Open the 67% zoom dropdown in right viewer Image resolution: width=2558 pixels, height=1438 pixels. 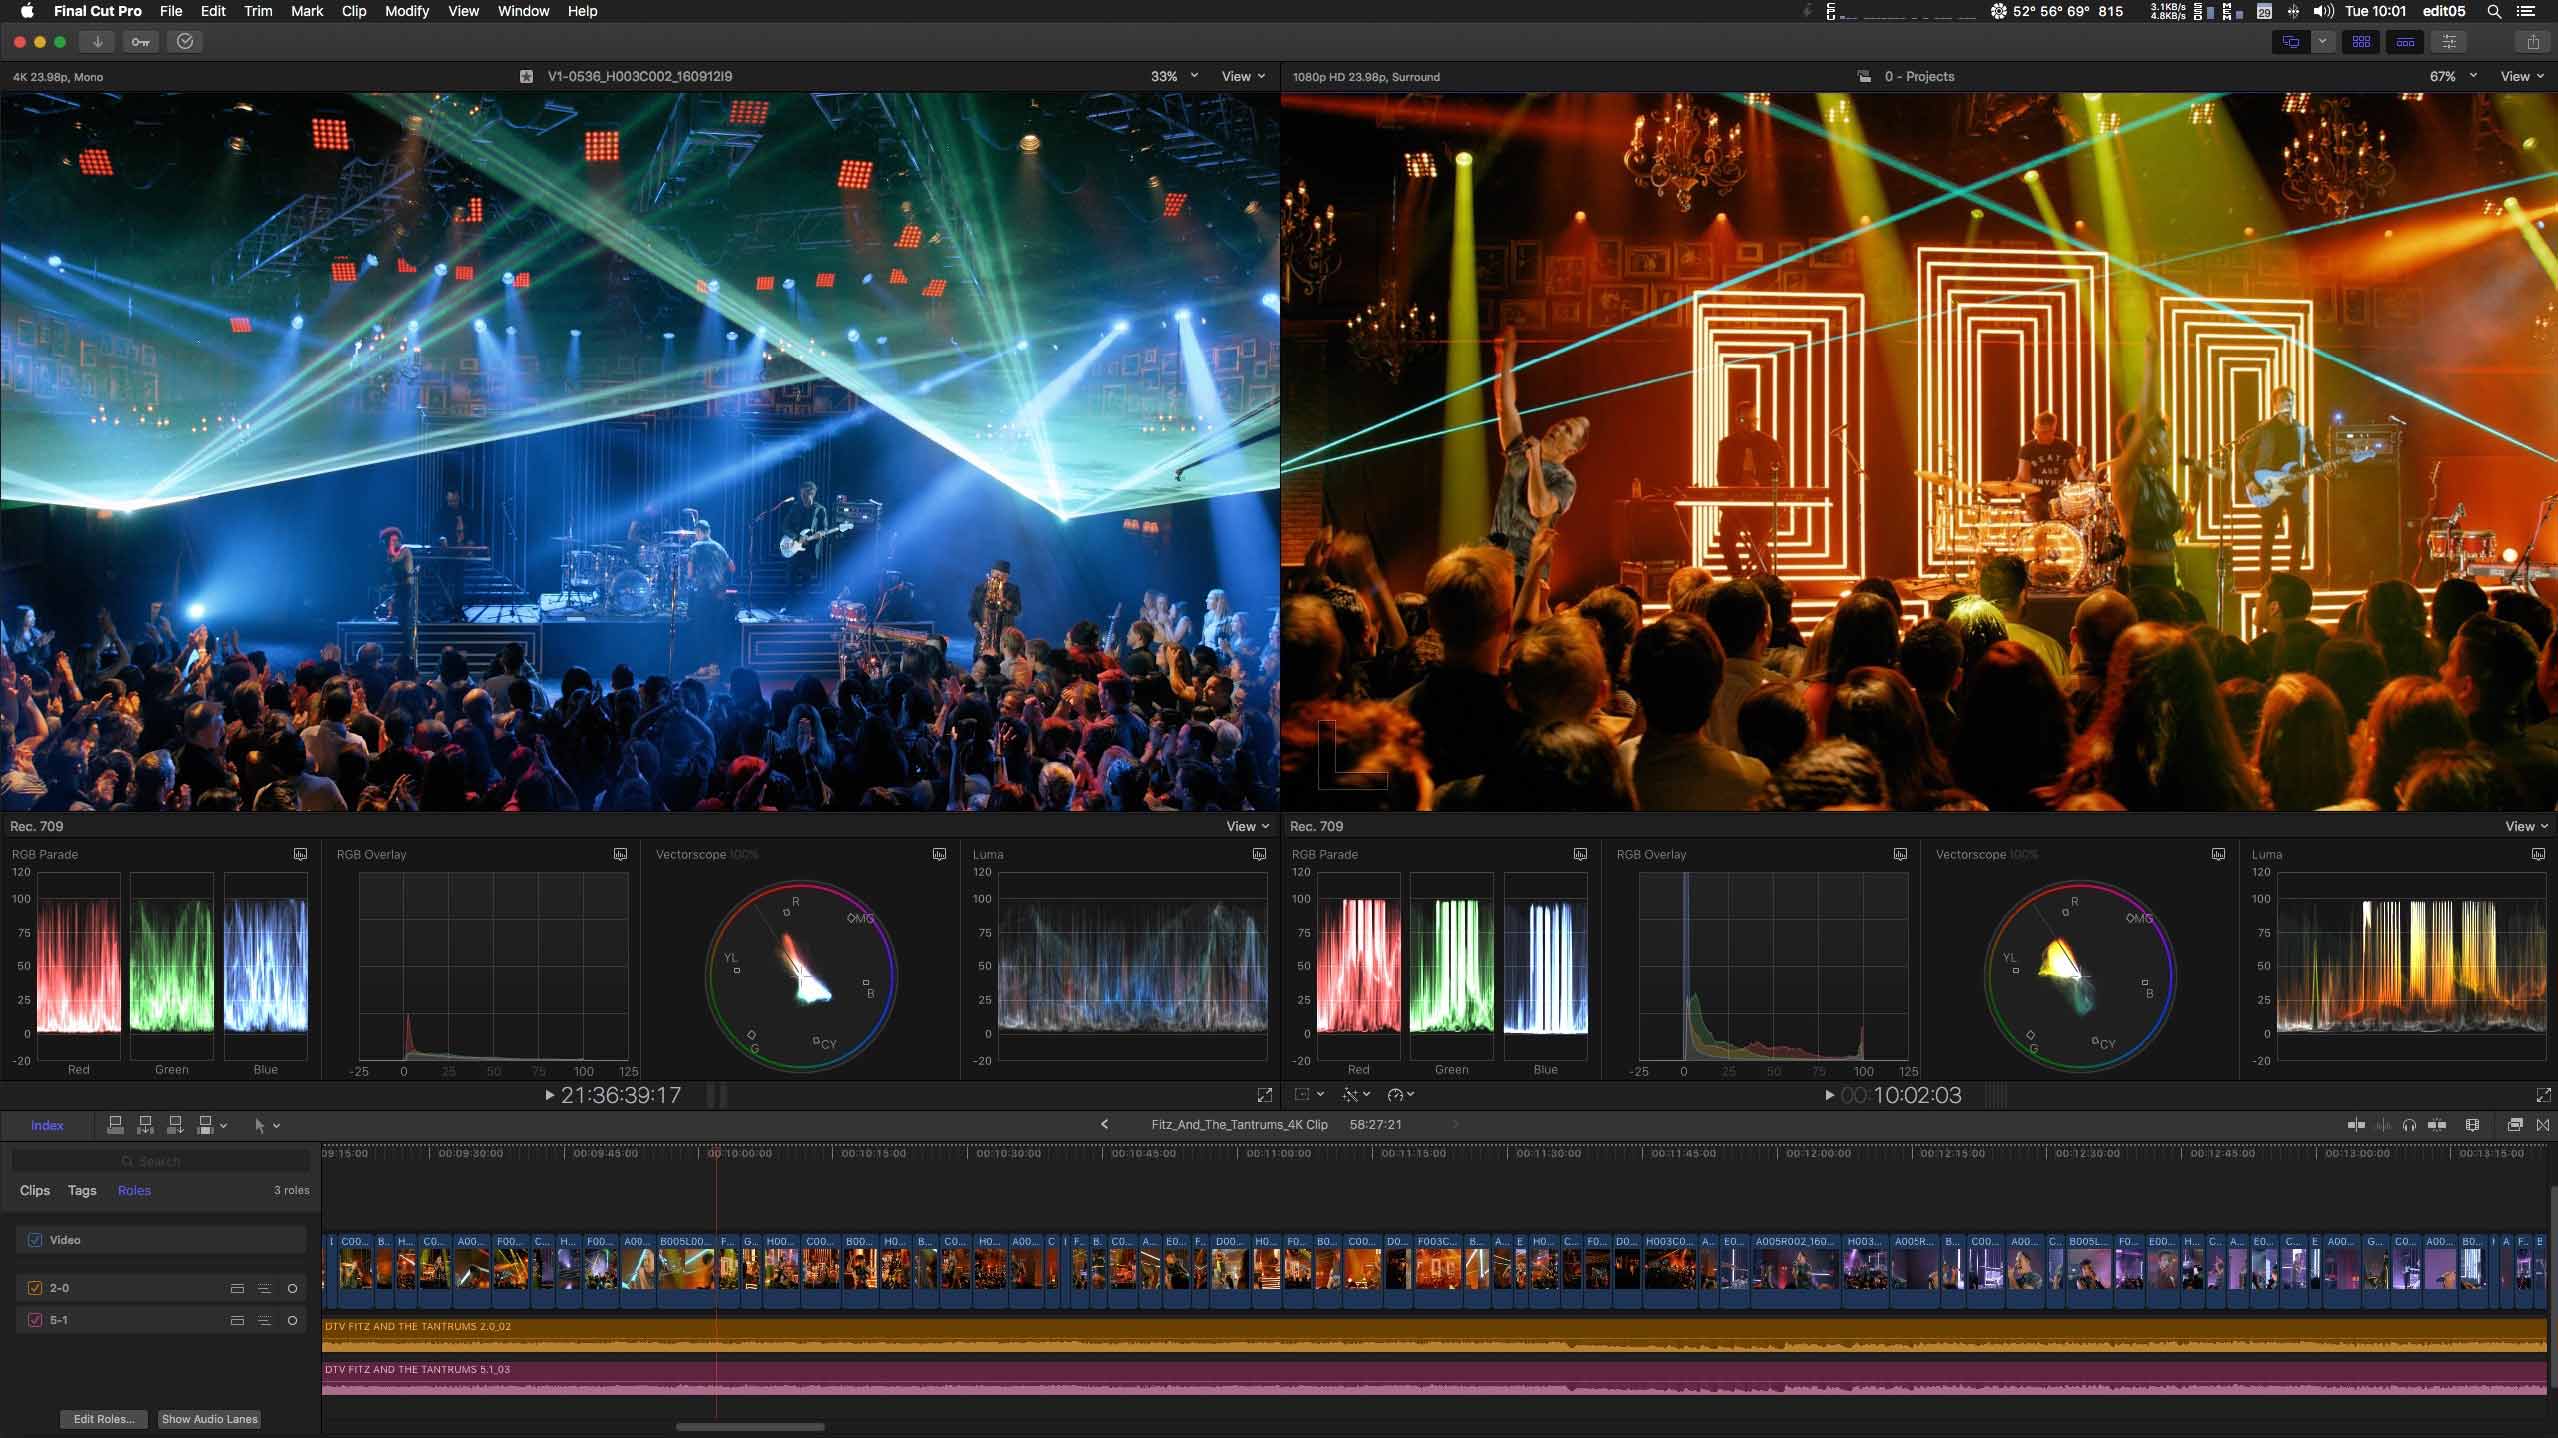(x=2453, y=76)
